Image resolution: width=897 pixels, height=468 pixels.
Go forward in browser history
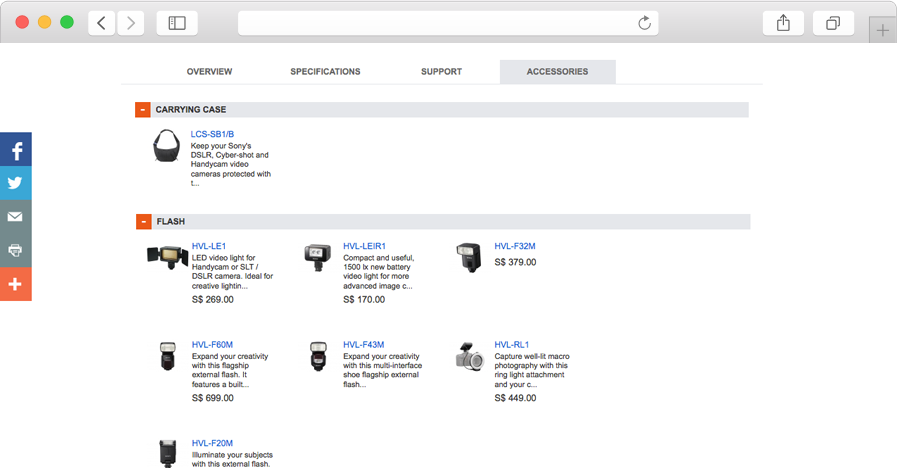point(130,23)
